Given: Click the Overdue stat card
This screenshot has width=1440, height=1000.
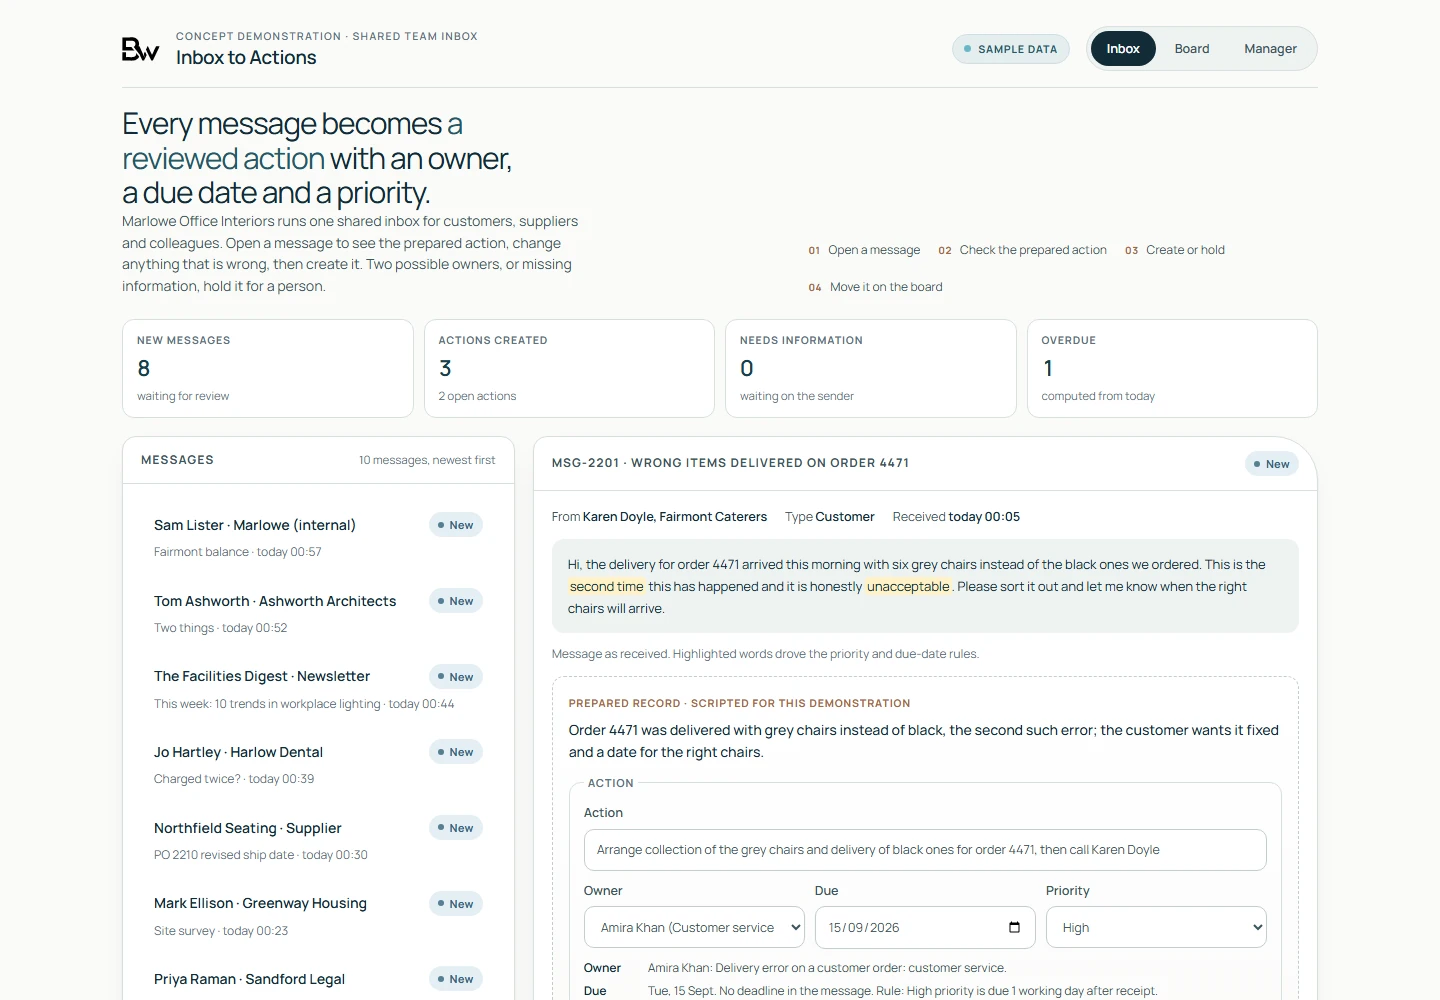Looking at the screenshot, I should 1172,368.
